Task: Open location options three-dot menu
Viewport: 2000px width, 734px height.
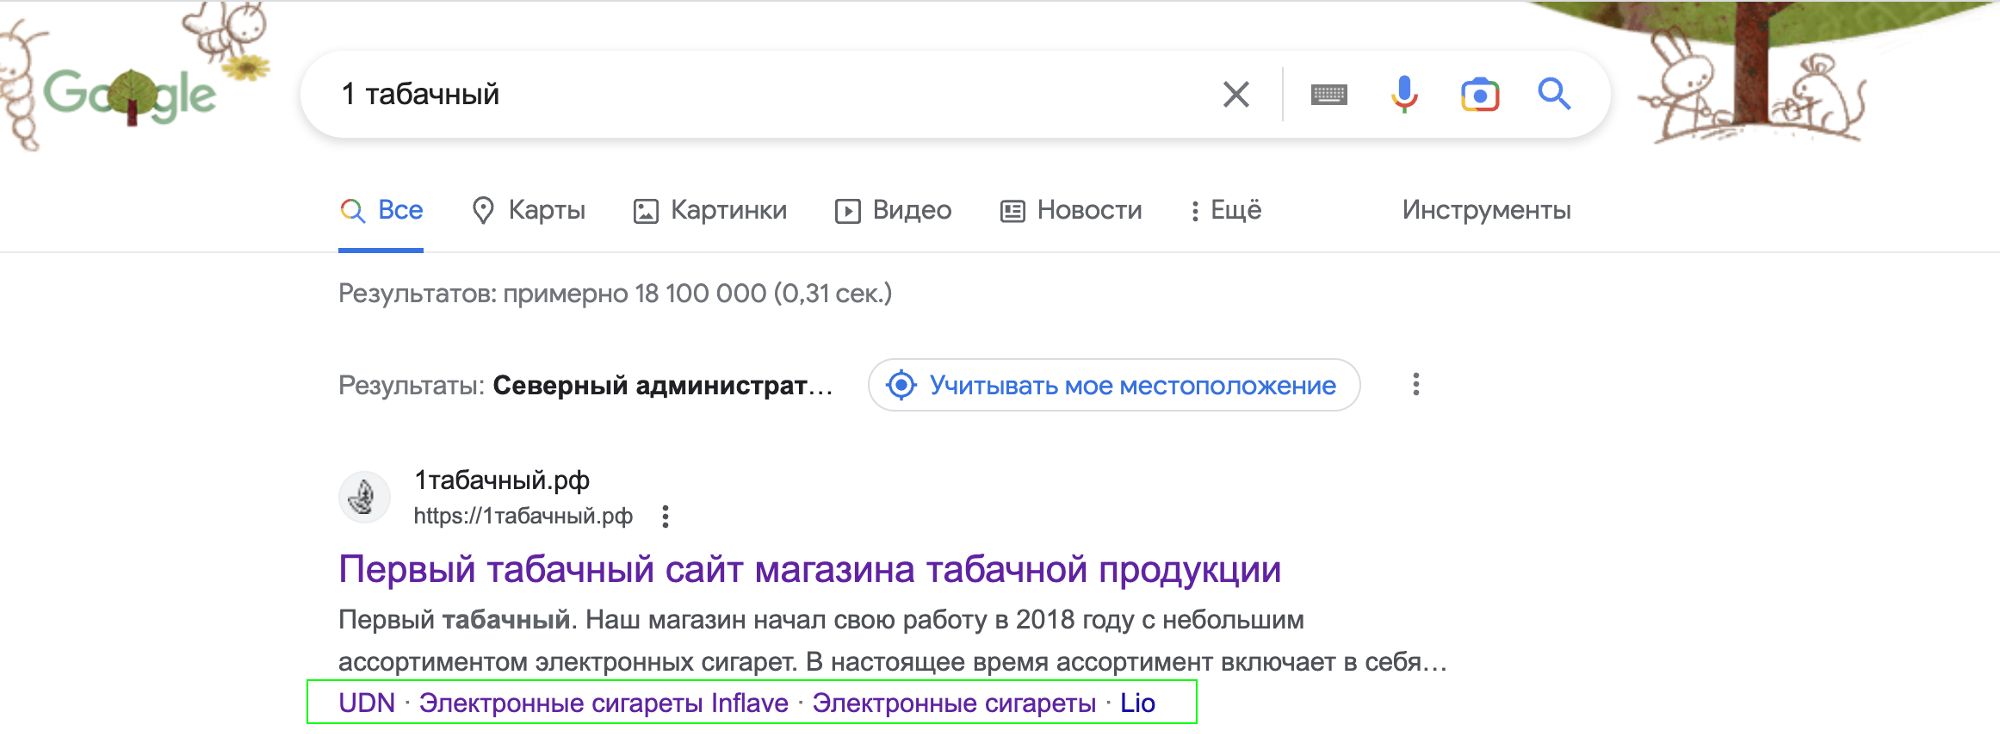Action: click(1416, 385)
